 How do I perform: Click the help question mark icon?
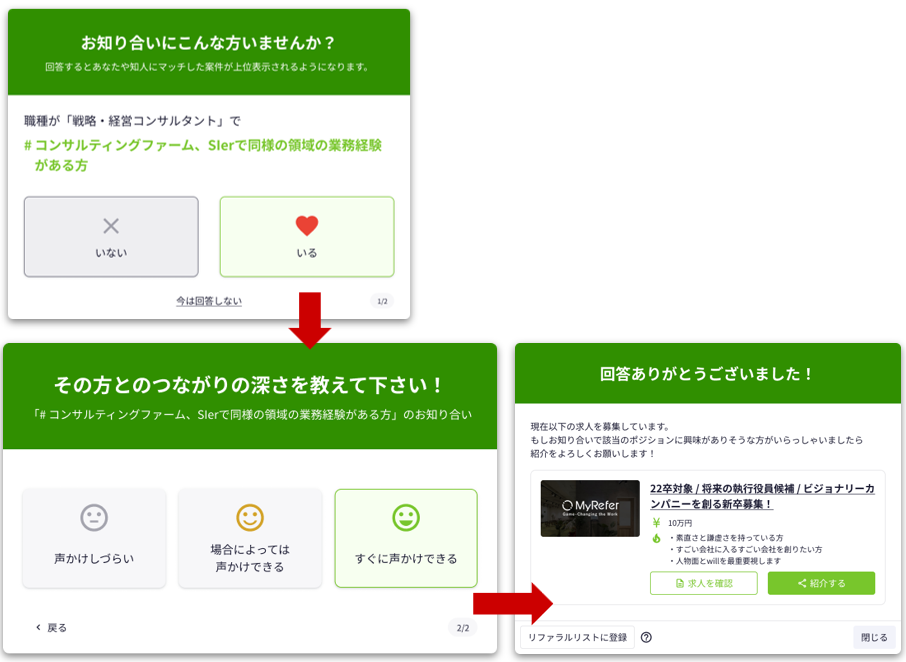[x=646, y=637]
